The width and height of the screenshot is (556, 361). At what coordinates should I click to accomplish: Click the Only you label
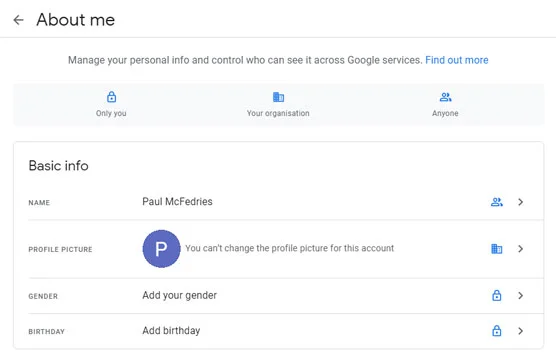[111, 113]
